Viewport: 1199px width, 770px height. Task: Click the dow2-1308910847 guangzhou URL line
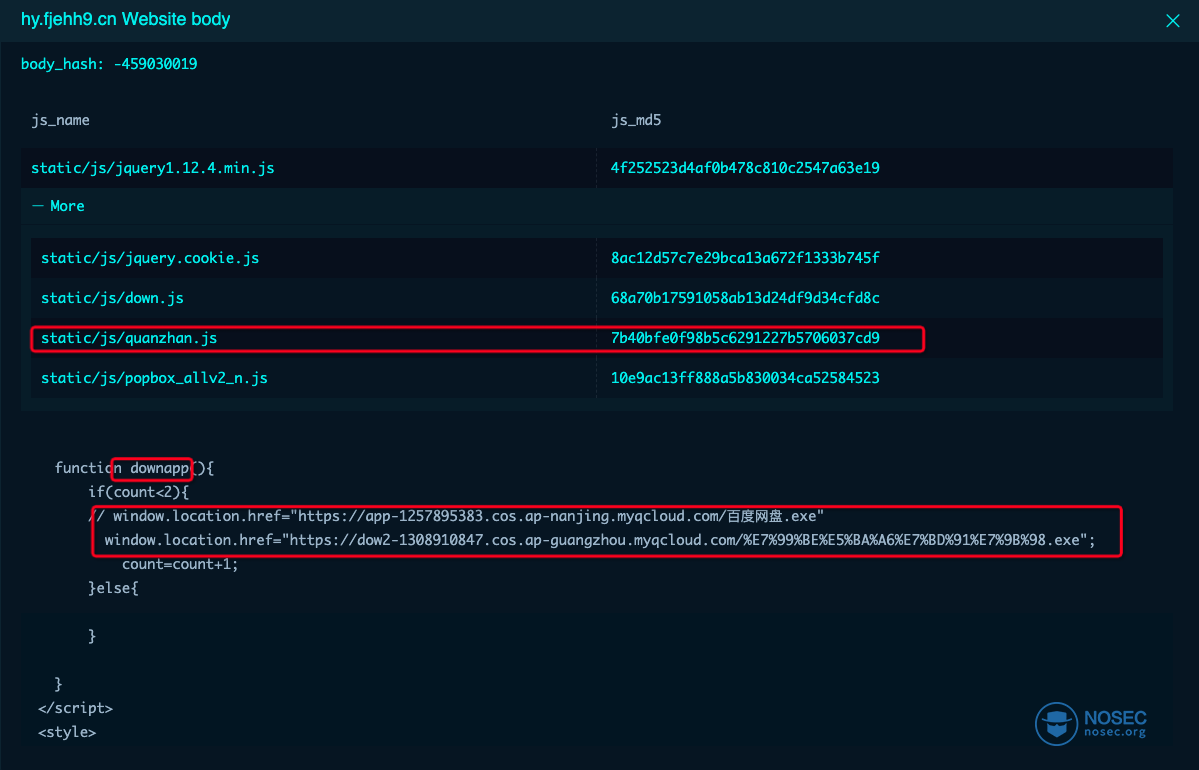pyautogui.click(x=600, y=540)
